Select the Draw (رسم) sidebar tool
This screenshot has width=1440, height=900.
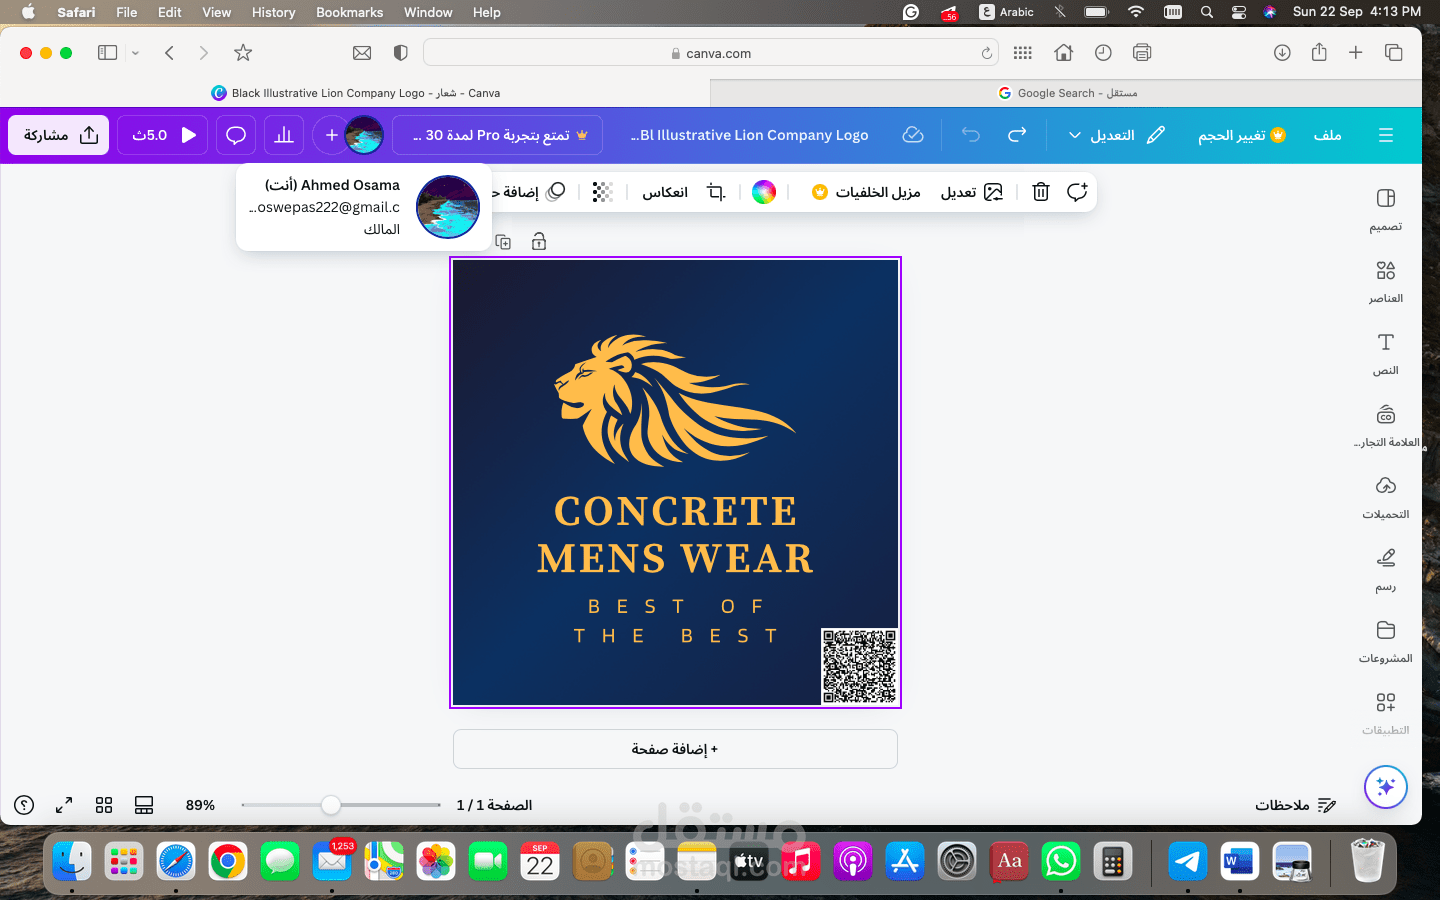tap(1385, 569)
